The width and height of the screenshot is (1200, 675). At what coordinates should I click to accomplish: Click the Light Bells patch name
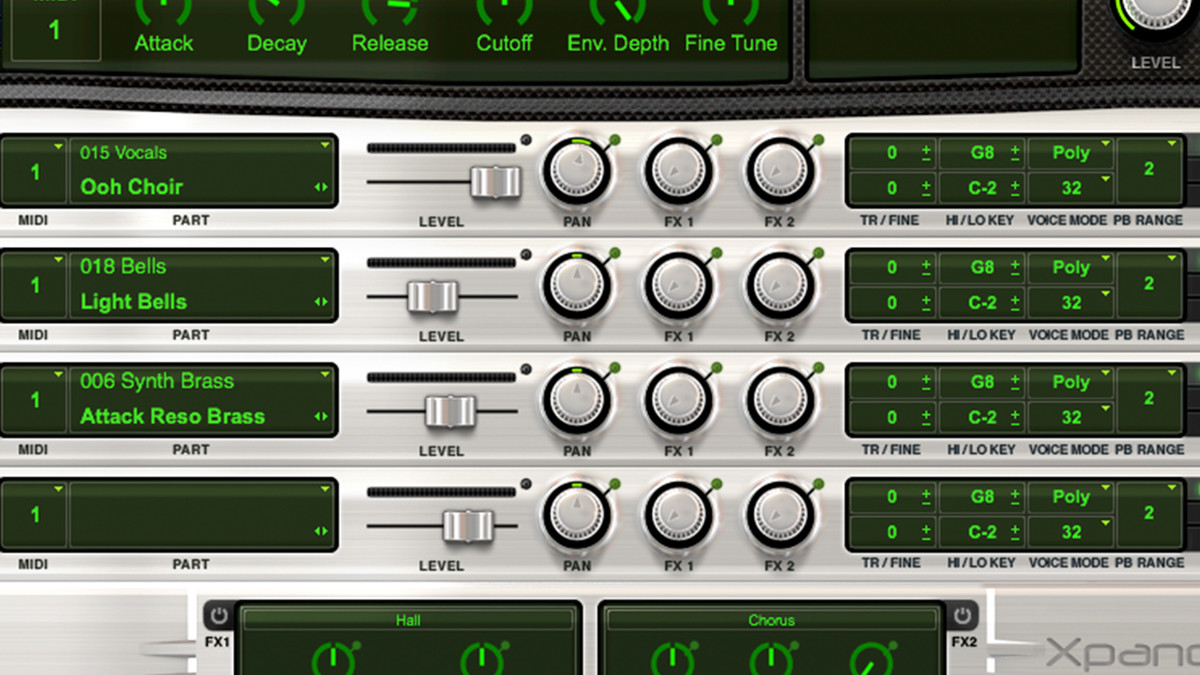point(133,302)
